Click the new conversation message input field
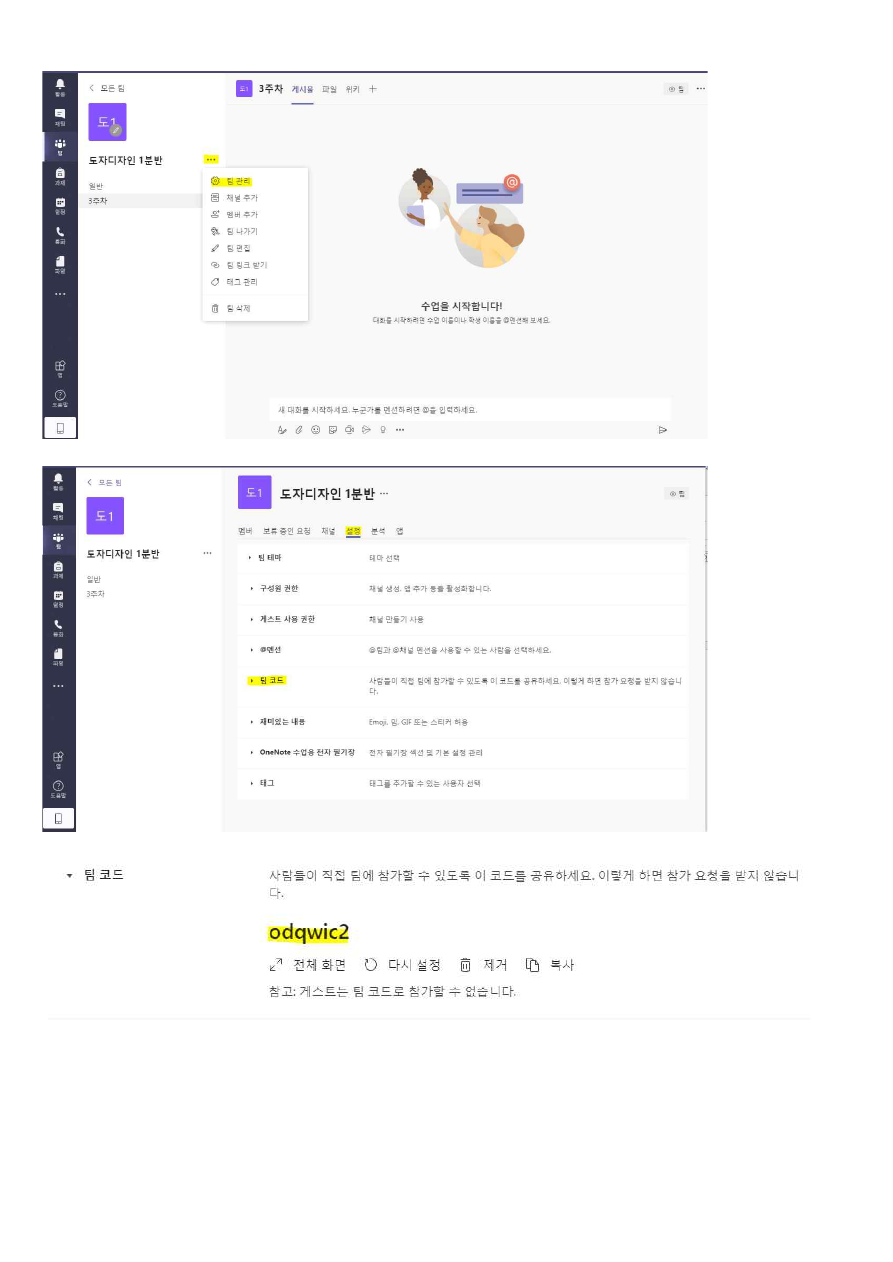 coord(470,410)
